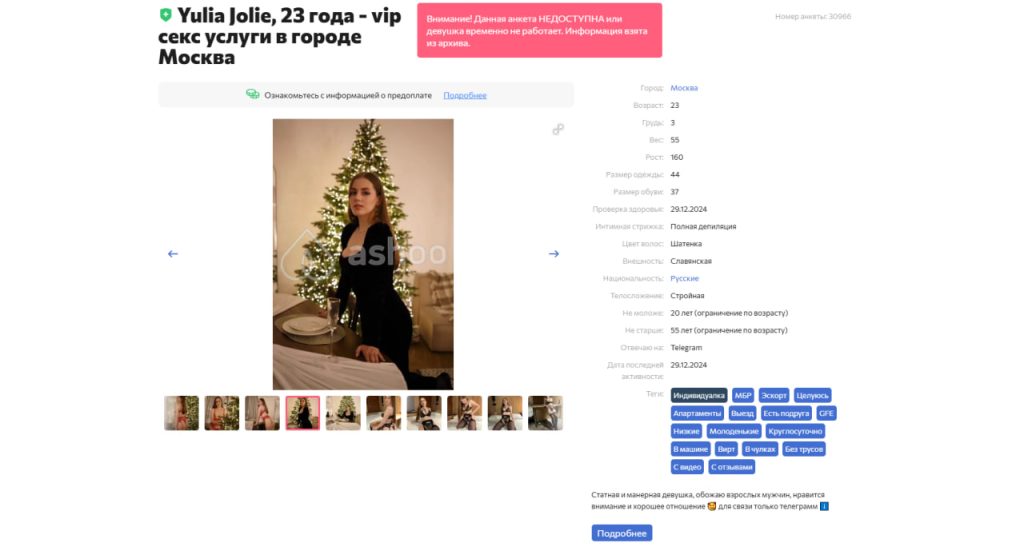Open the last thumbnail in the gallery strip
The image size is (1024, 551).
pyautogui.click(x=545, y=413)
